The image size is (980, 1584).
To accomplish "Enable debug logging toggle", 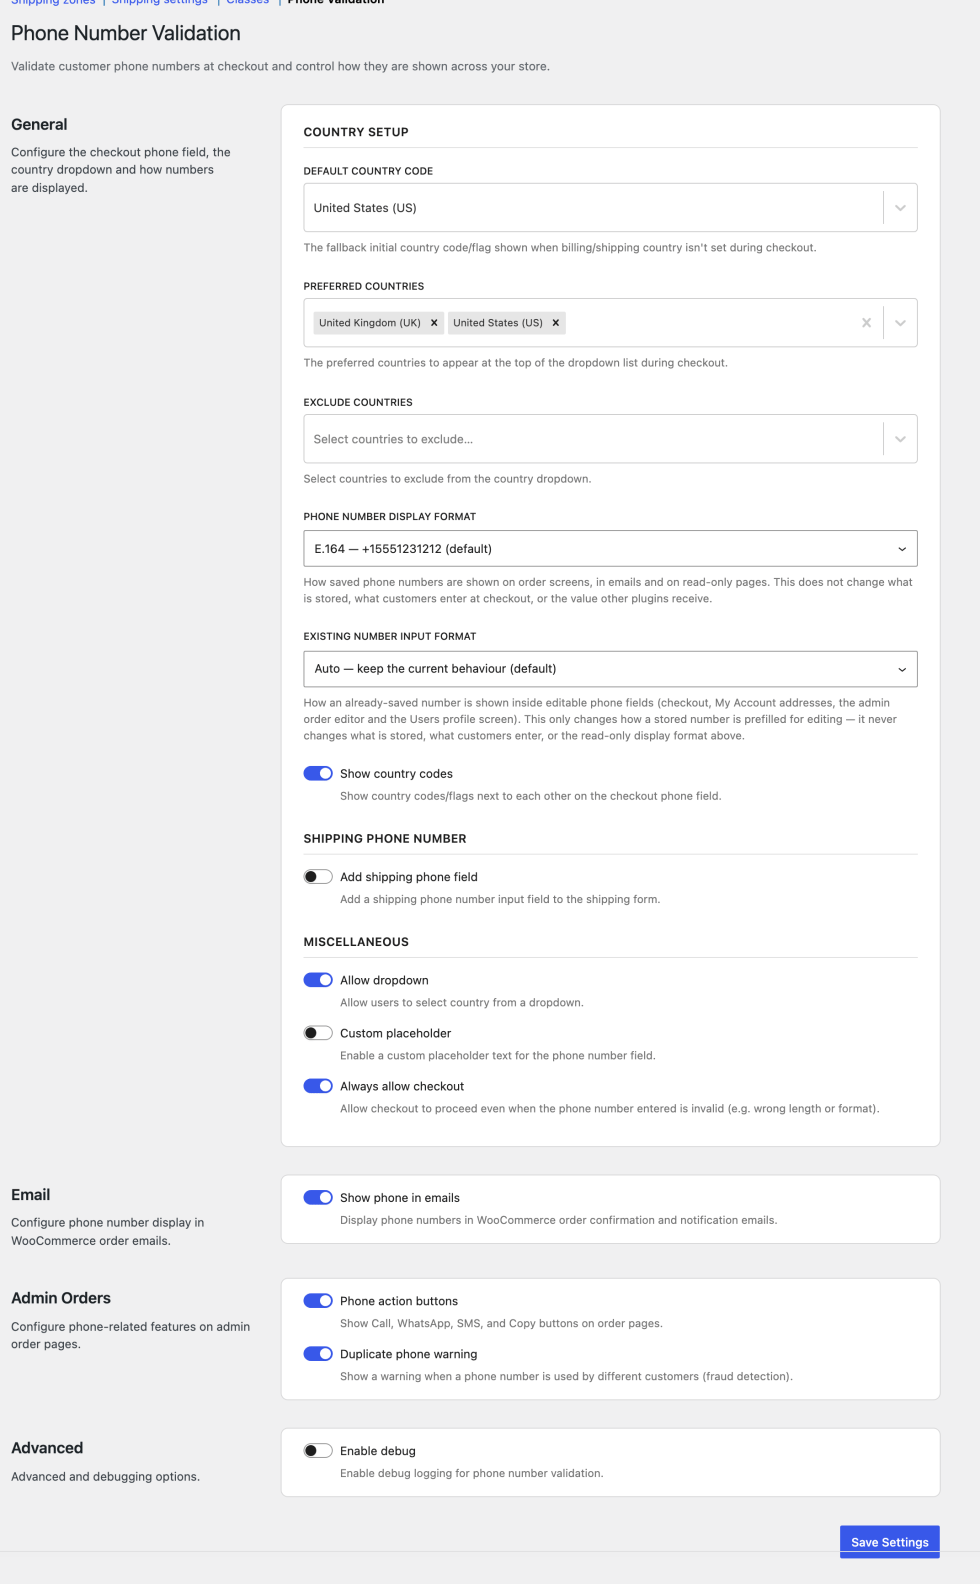I will 318,1451.
